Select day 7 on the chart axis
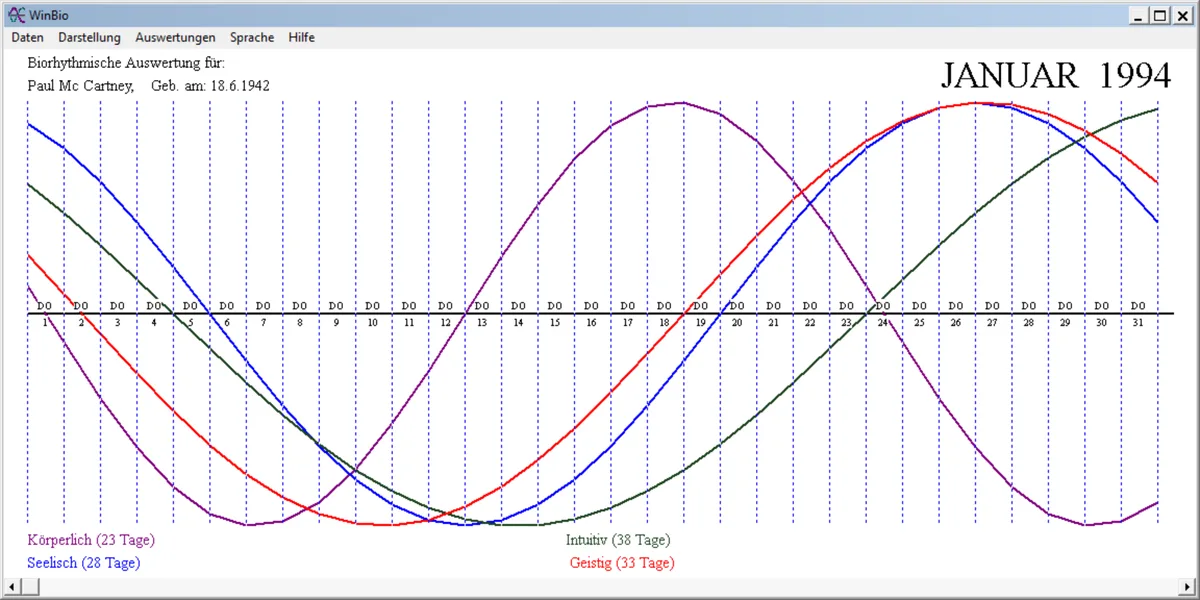The width and height of the screenshot is (1200, 600). tap(264, 323)
